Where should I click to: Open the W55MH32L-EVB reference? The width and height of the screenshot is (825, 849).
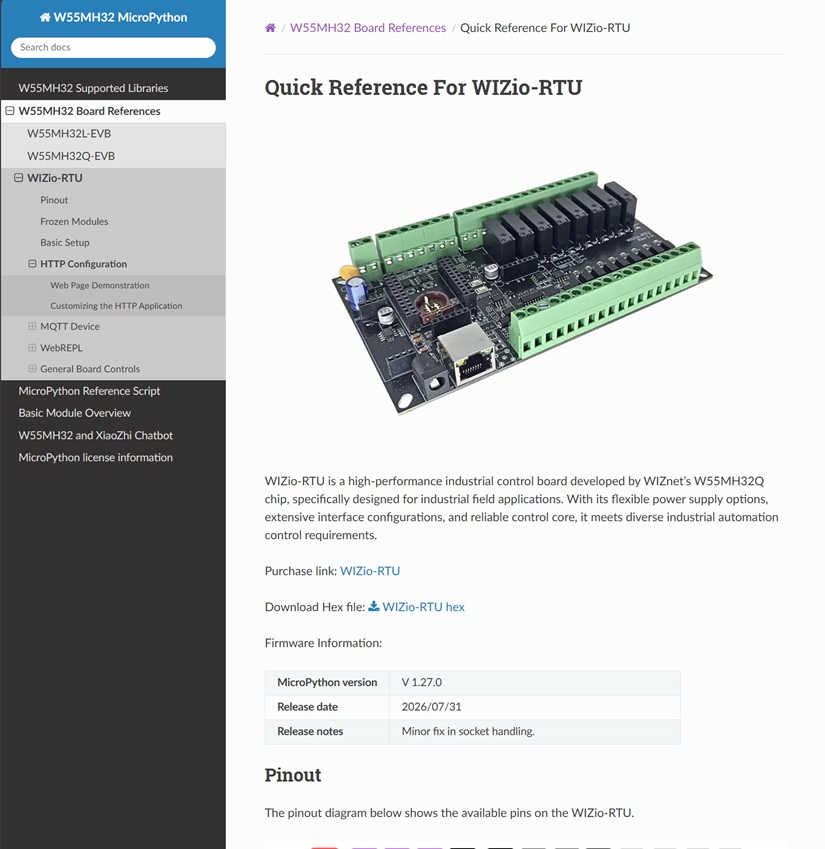pos(69,133)
